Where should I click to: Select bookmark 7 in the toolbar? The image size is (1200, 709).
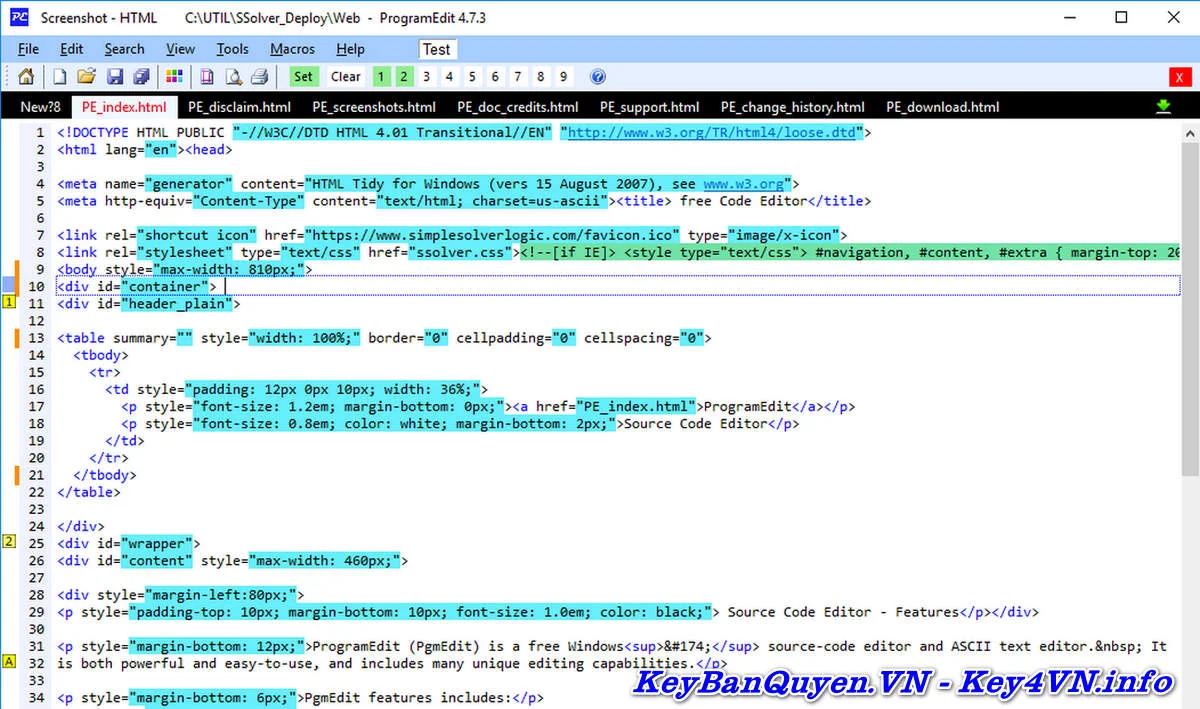click(518, 77)
